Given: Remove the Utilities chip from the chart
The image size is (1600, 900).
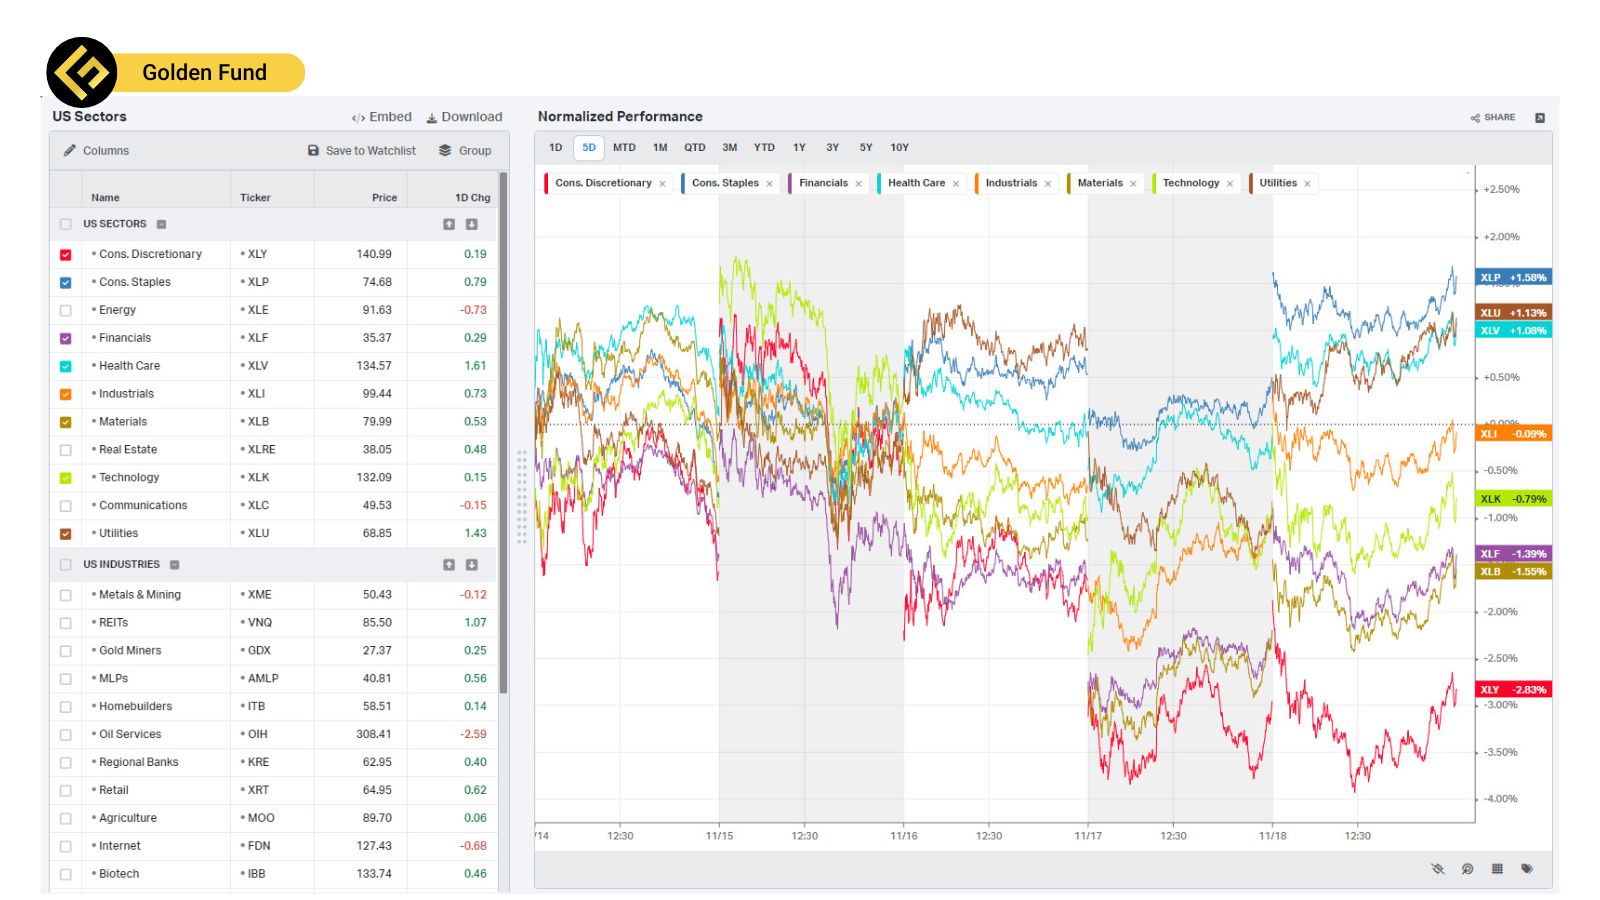Looking at the screenshot, I should click(1307, 184).
